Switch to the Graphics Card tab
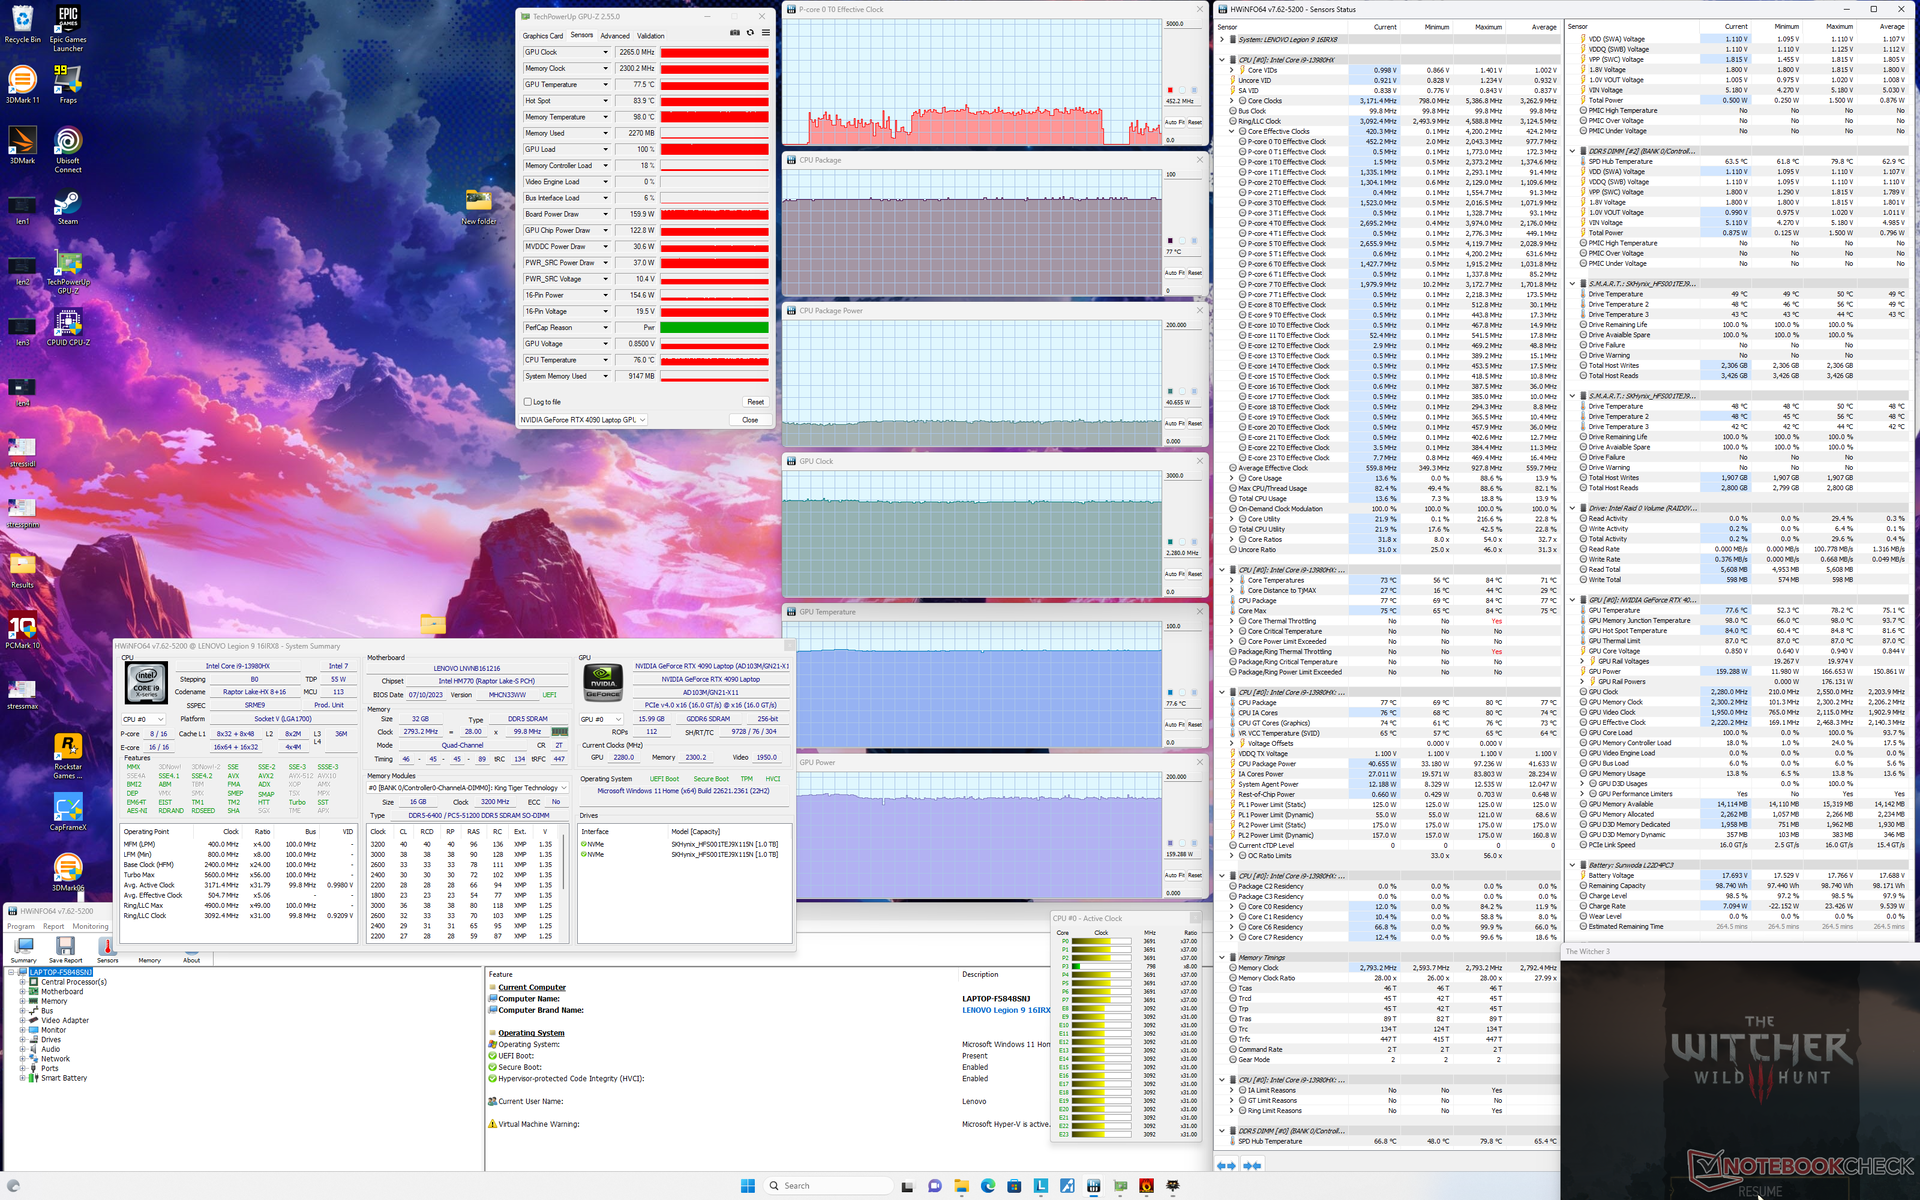Image resolution: width=1920 pixels, height=1200 pixels. click(542, 36)
